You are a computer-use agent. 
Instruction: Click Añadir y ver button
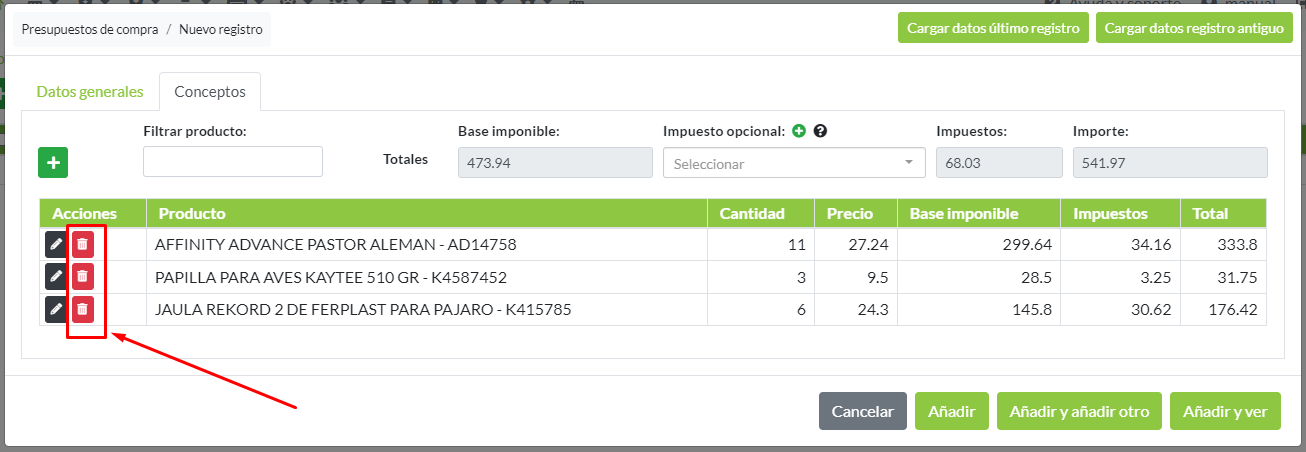[x=1225, y=411]
